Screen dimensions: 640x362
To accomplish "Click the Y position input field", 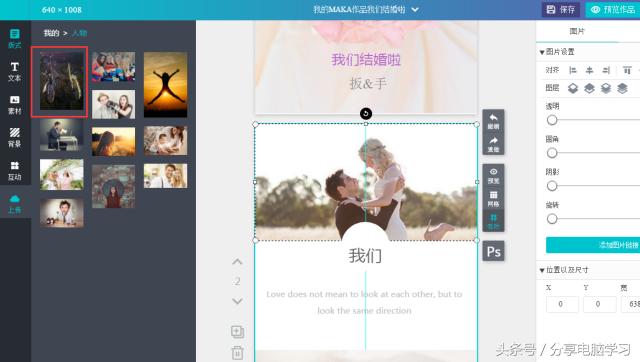I will pyautogui.click(x=599, y=304).
